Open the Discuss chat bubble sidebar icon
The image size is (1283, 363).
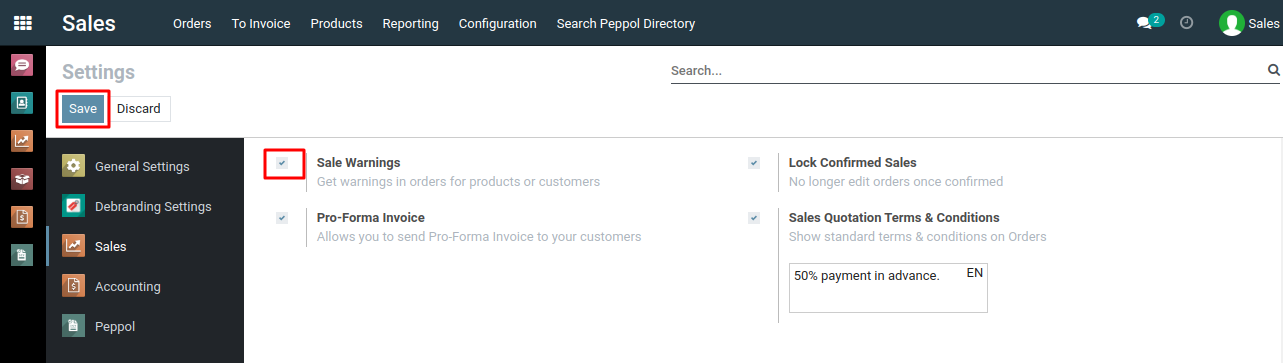pos(22,65)
